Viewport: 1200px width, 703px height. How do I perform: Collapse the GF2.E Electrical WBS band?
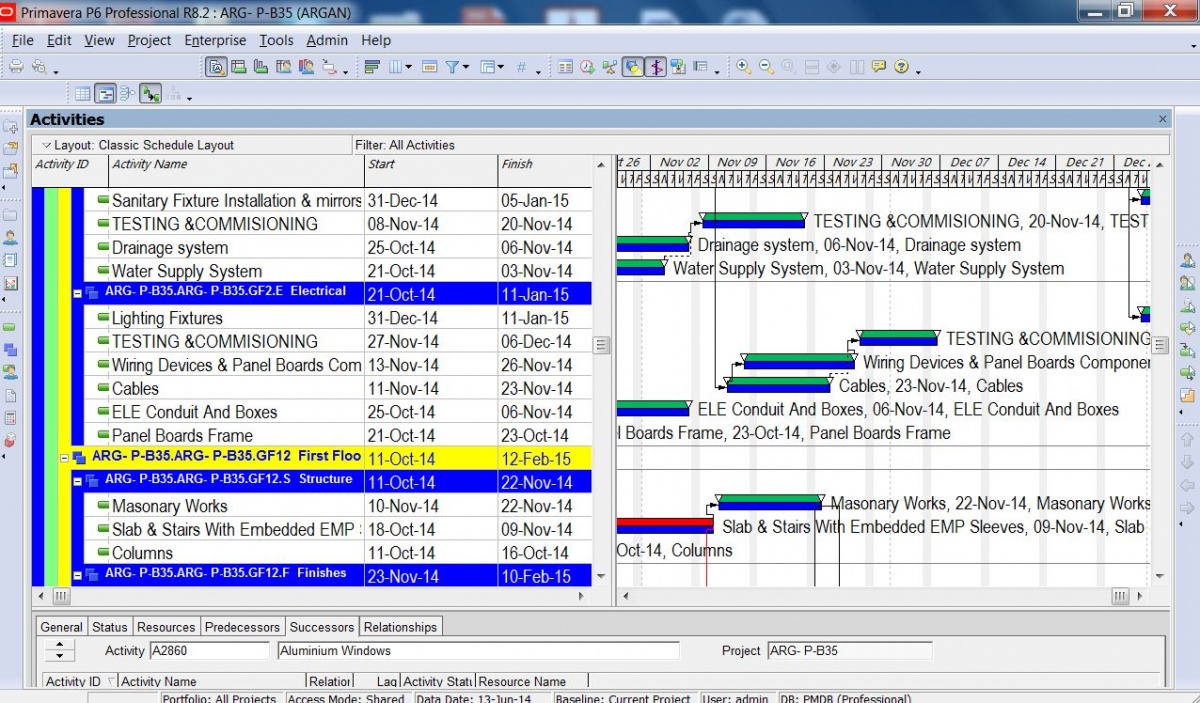(77, 294)
